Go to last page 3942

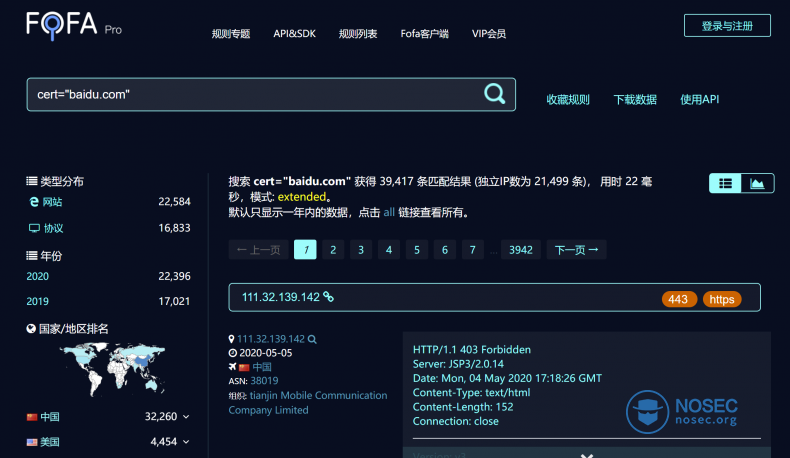(x=521, y=249)
